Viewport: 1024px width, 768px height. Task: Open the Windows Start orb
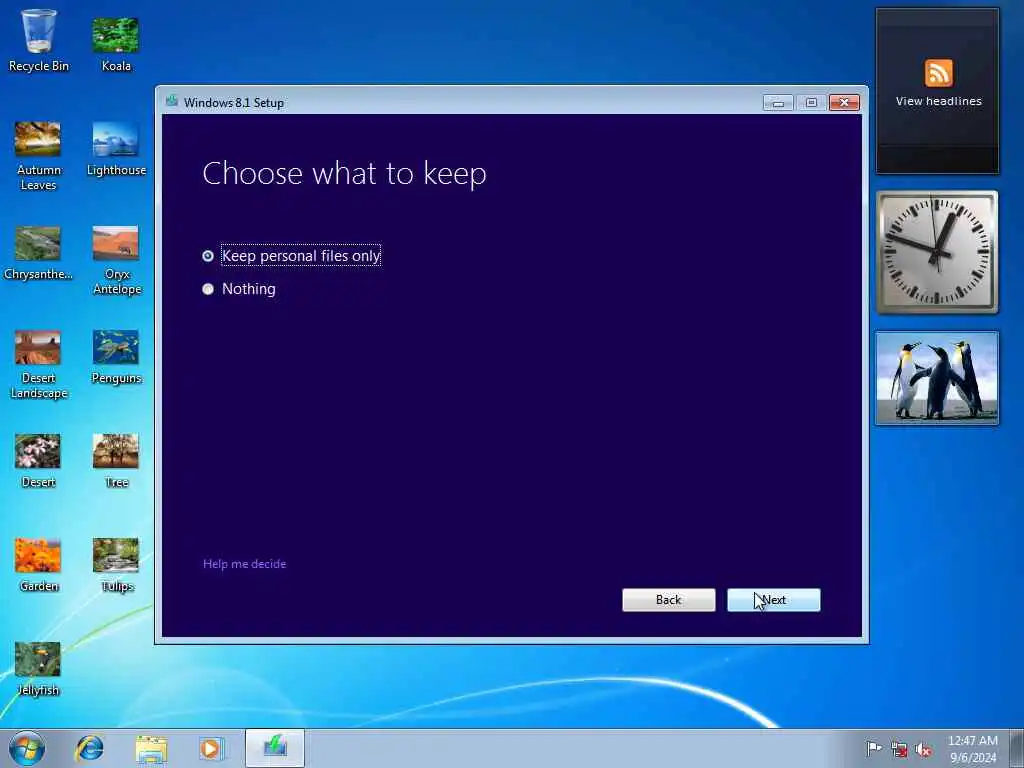(27, 748)
